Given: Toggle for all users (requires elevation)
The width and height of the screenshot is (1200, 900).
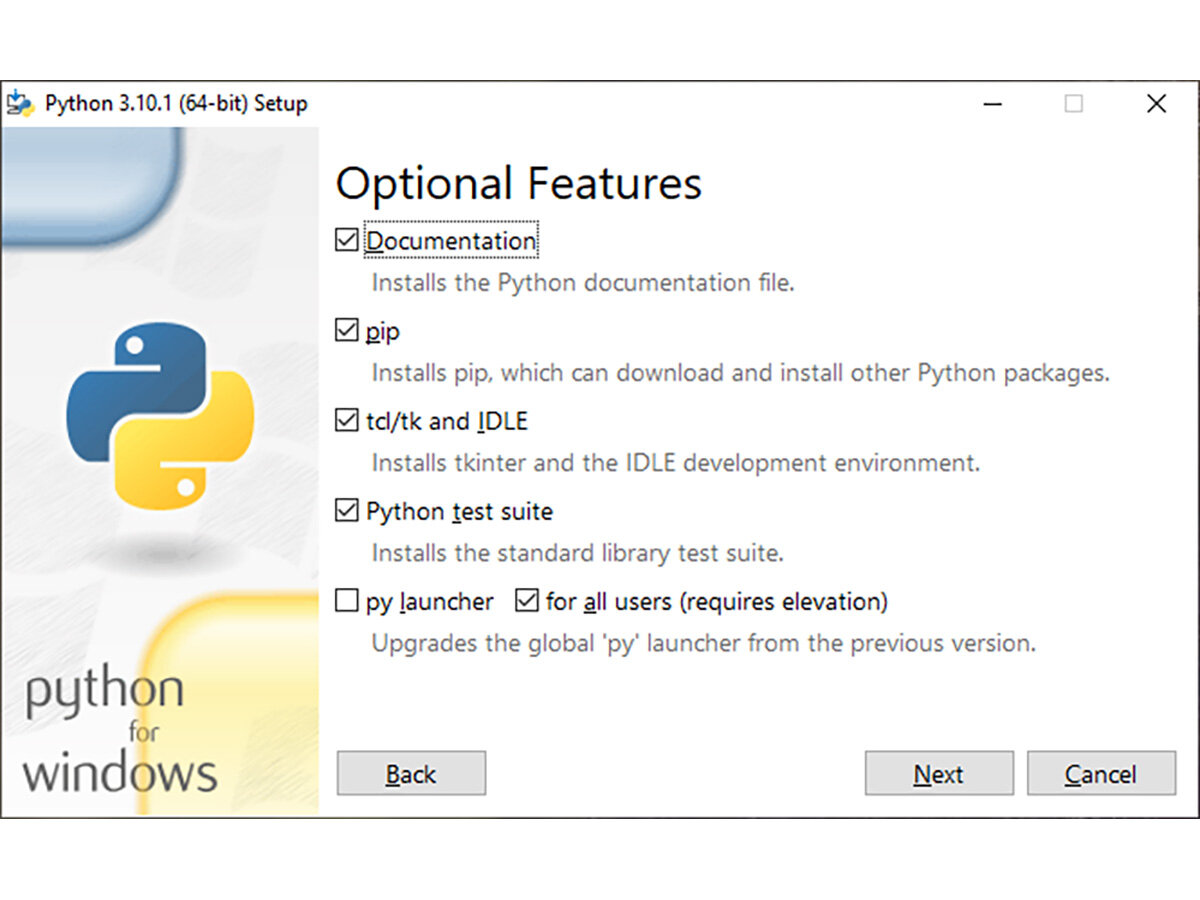Looking at the screenshot, I should [527, 601].
